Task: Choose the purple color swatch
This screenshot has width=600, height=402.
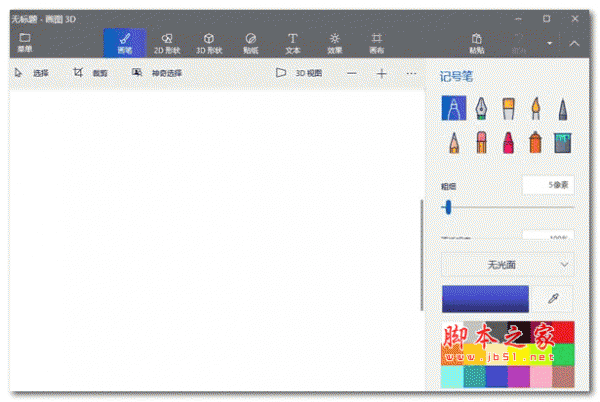Action: coord(519,376)
